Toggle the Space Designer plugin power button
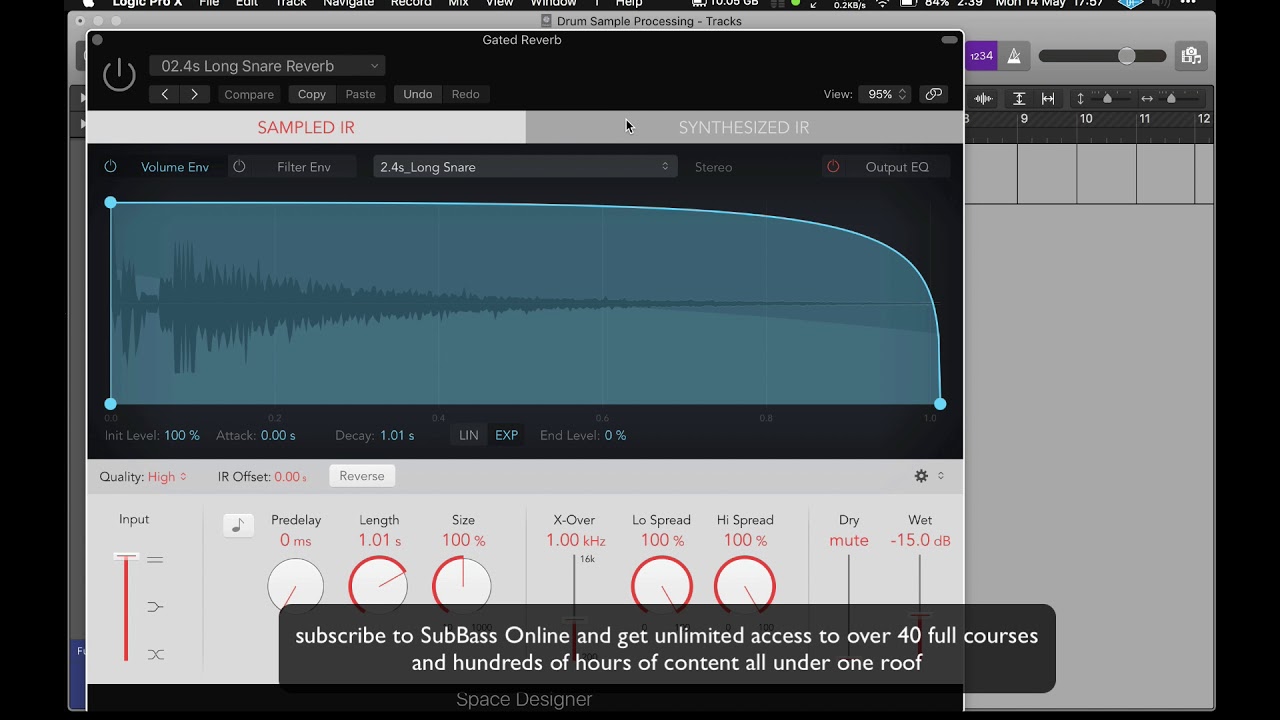The height and width of the screenshot is (720, 1280). pyautogui.click(x=119, y=75)
